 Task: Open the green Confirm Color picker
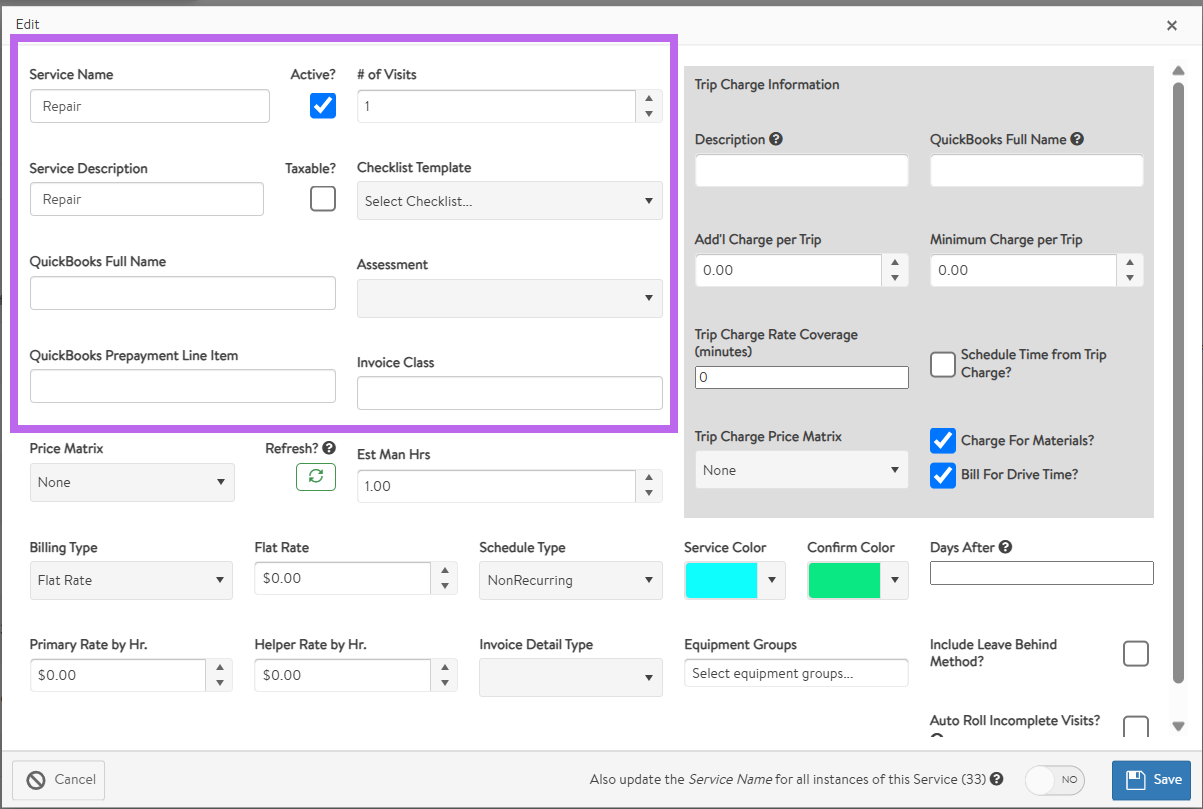click(857, 580)
